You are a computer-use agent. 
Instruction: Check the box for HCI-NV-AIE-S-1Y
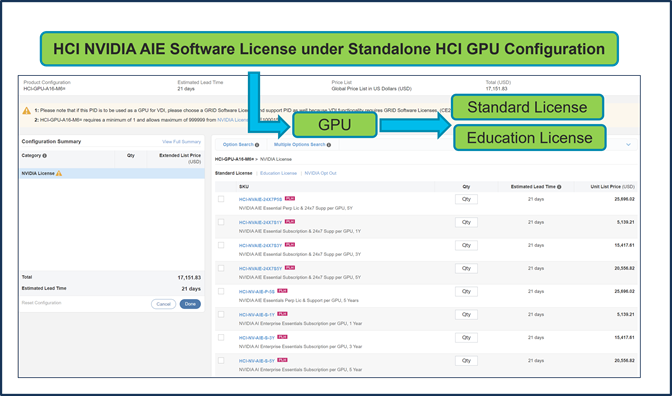[221, 315]
